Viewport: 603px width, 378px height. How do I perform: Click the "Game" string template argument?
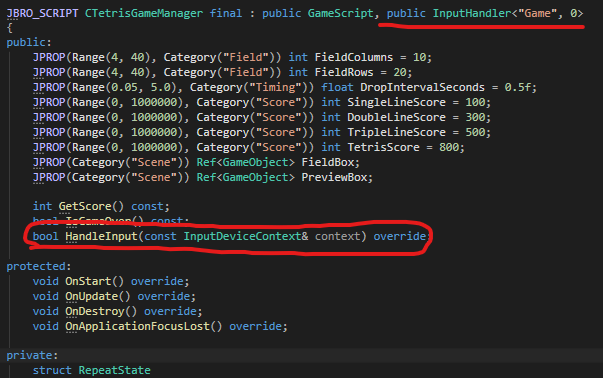(x=538, y=13)
